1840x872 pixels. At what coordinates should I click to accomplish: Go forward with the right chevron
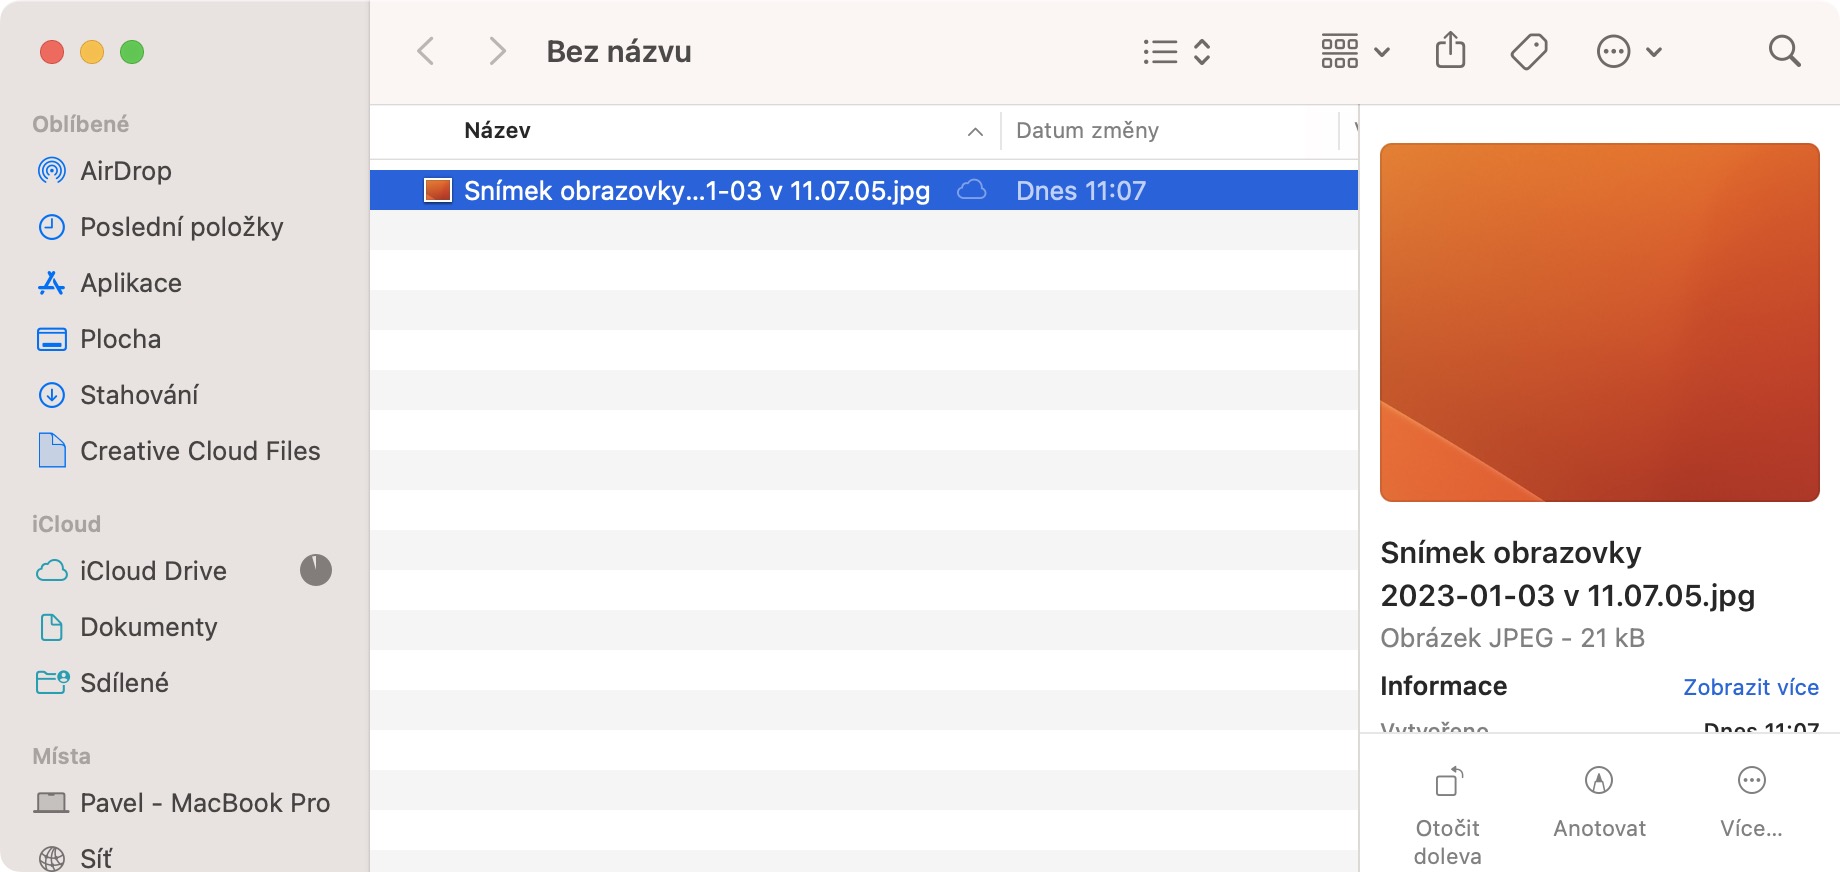coord(497,51)
